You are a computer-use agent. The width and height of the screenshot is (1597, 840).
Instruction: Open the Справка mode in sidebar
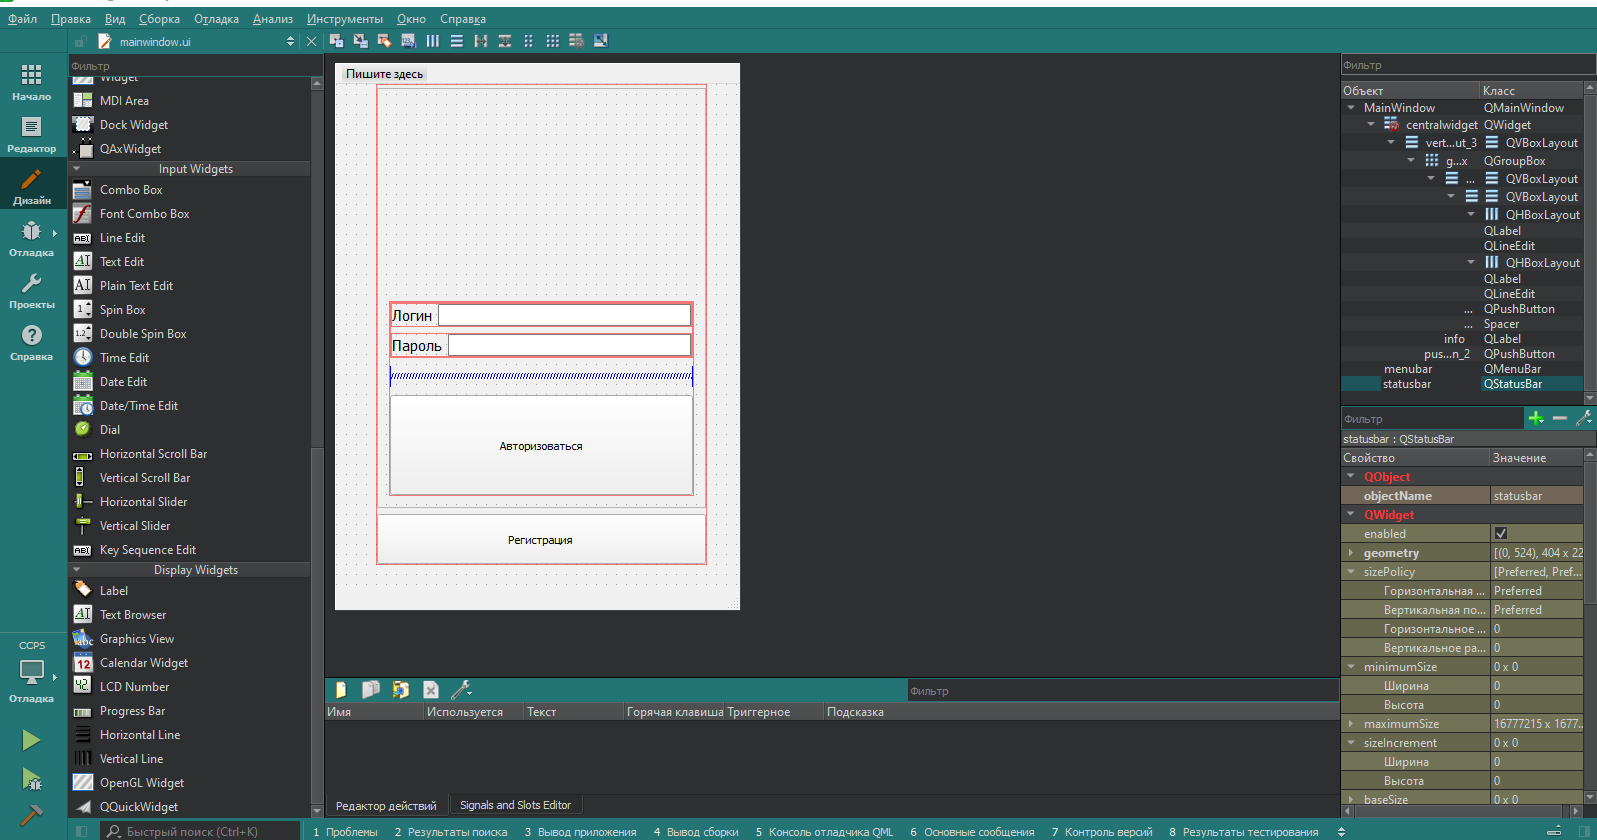pos(32,342)
